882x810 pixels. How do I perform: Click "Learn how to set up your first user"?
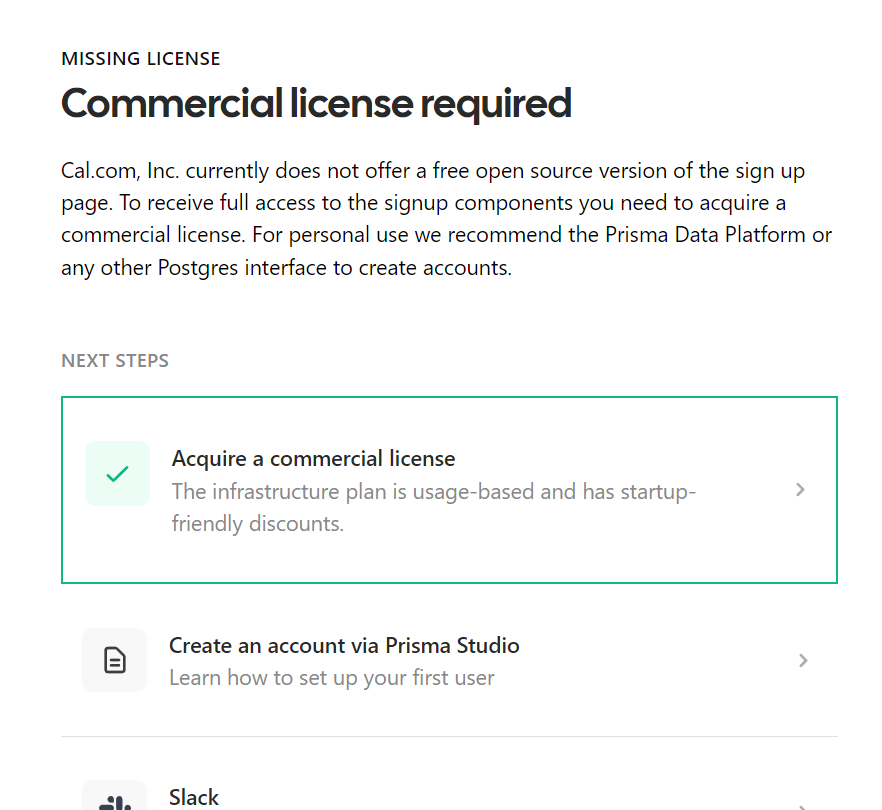(x=331, y=678)
